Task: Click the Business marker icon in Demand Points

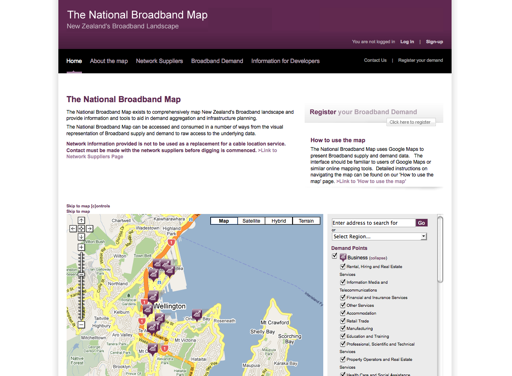Action: coord(343,257)
